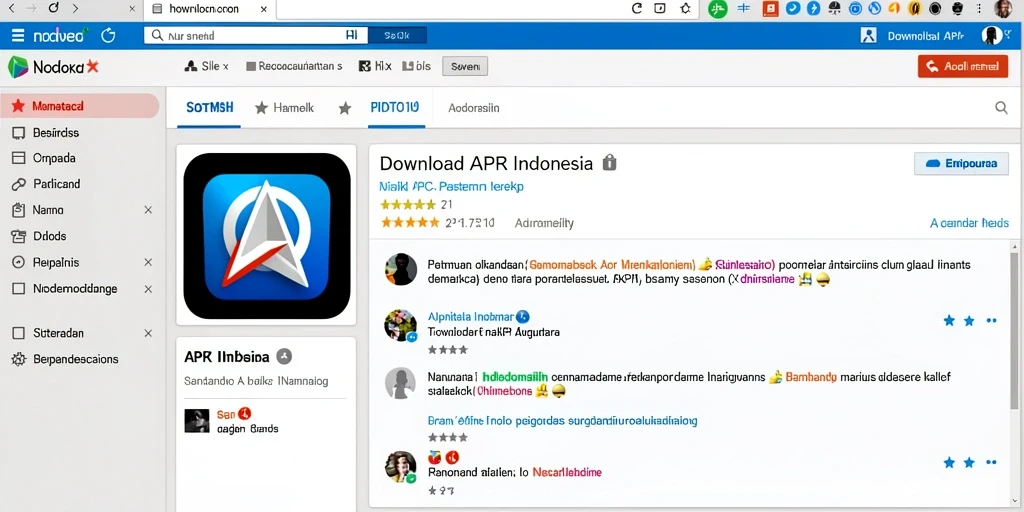Click the search magnifier in tab bar
Image resolution: width=1024 pixels, height=512 pixels.
tap(1001, 108)
